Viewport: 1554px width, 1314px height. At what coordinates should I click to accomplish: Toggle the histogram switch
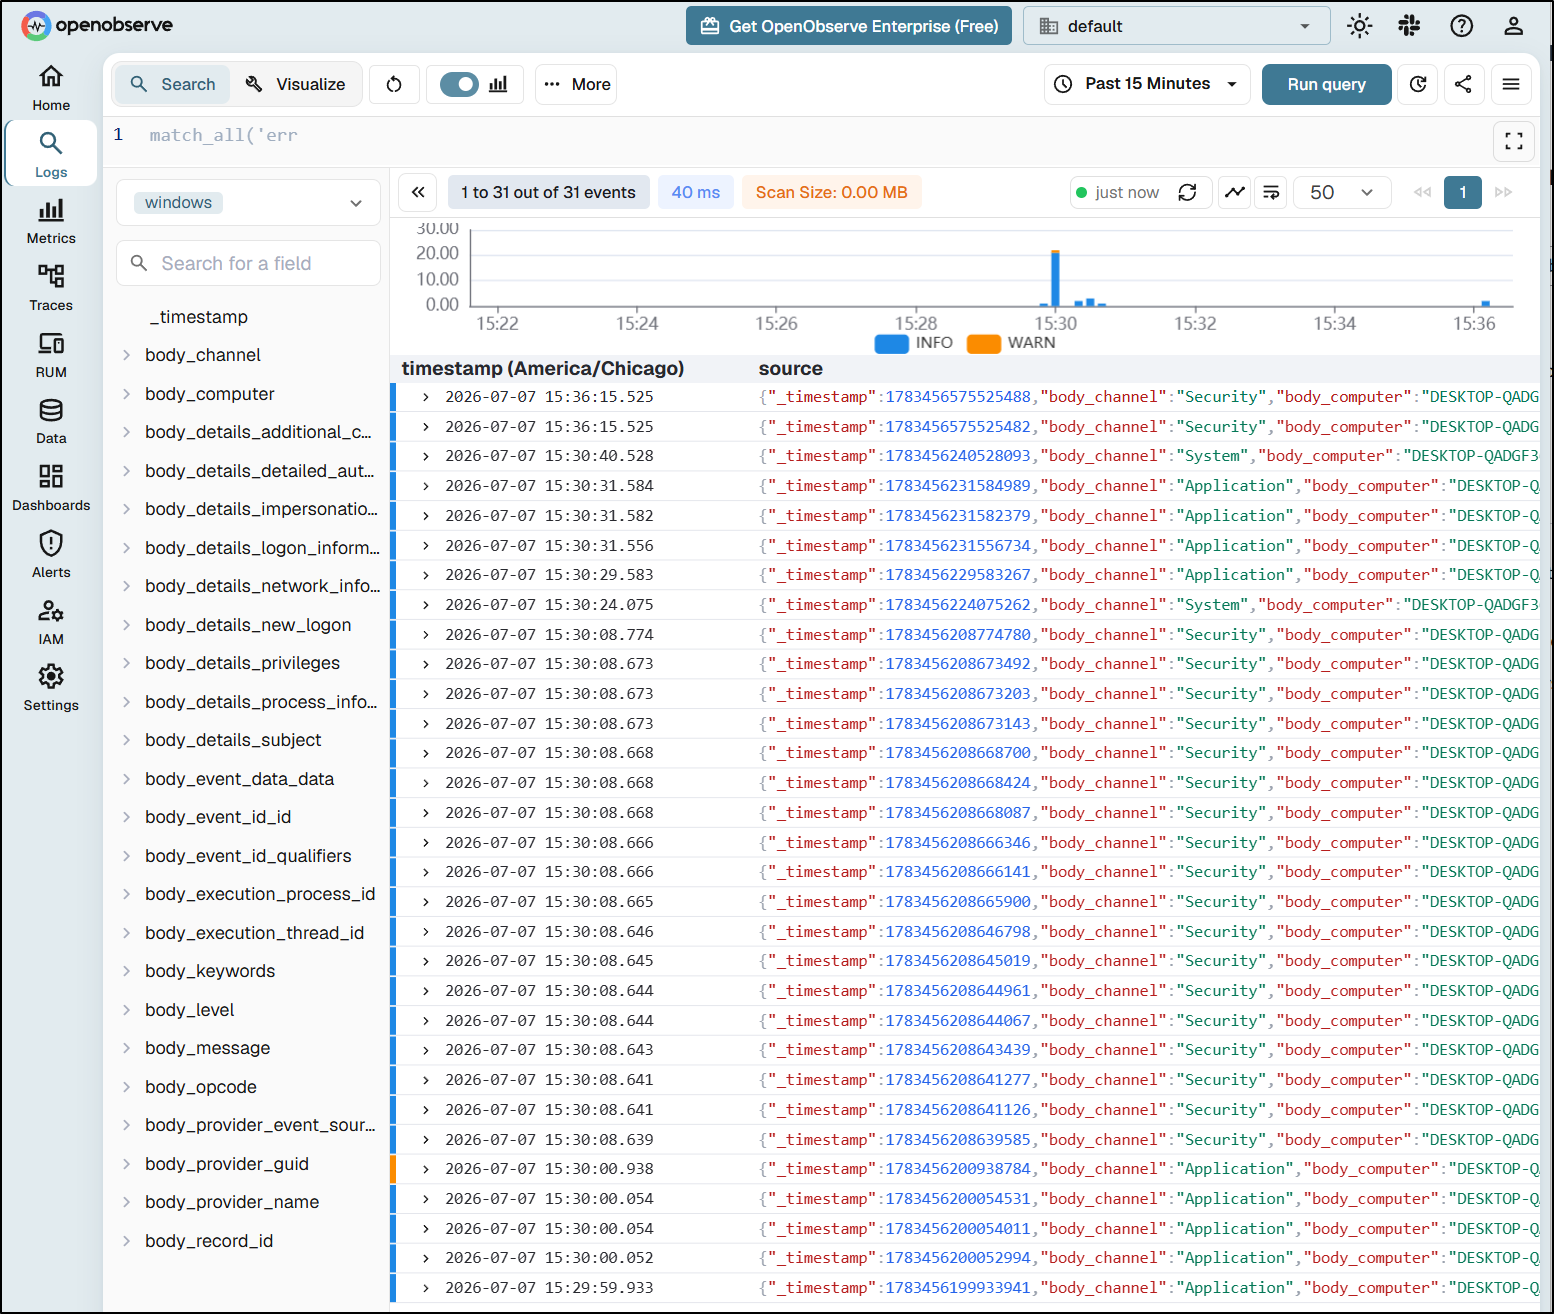[x=460, y=84]
